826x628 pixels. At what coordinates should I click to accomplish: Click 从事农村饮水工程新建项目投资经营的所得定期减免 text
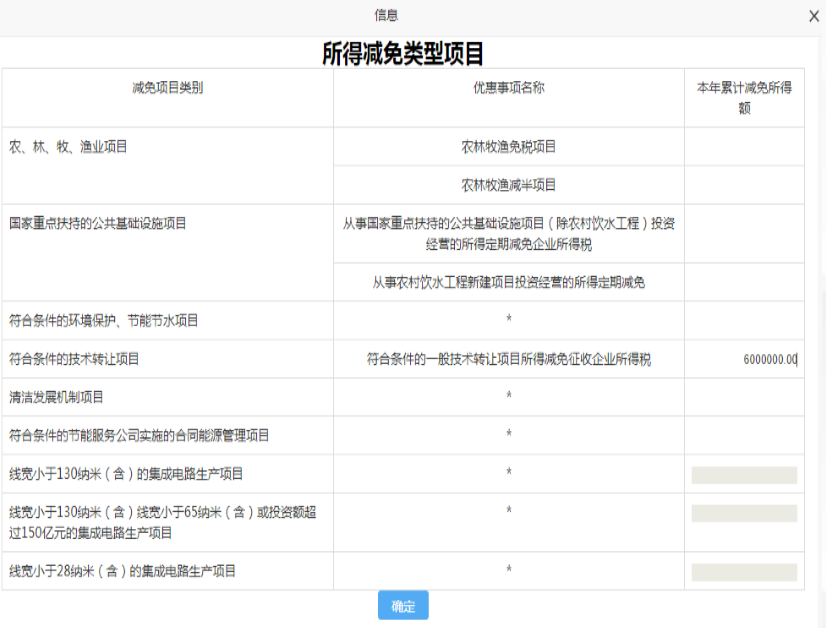(x=509, y=282)
